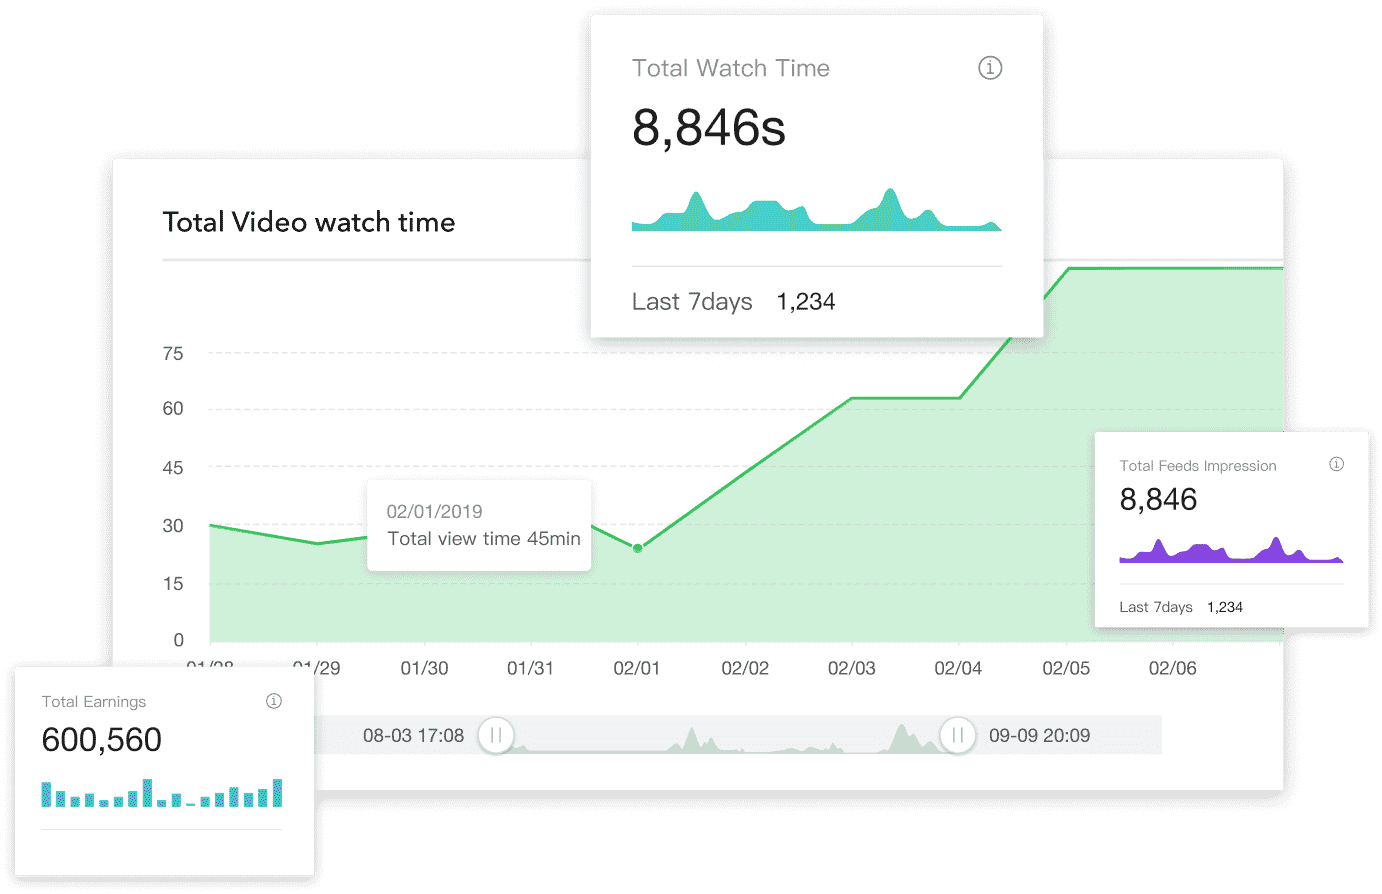This screenshot has height=894, width=1382.
Task: Click the x-axis label 02/03
Action: point(852,668)
